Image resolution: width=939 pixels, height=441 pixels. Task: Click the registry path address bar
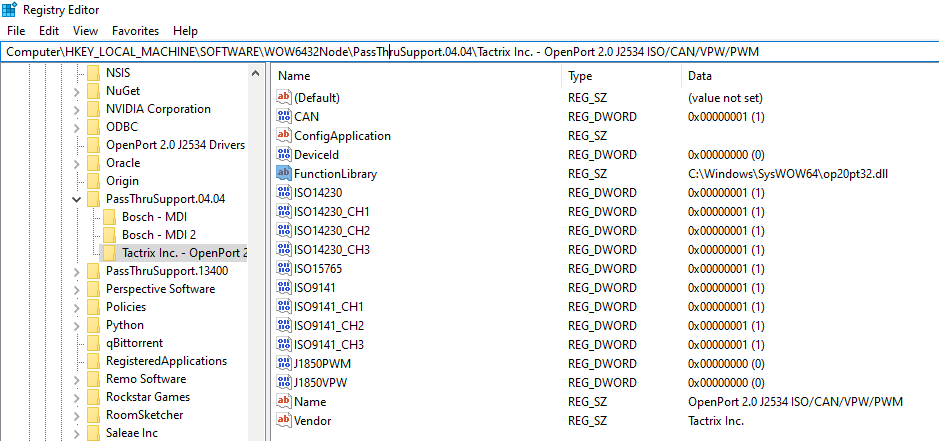[x=470, y=52]
